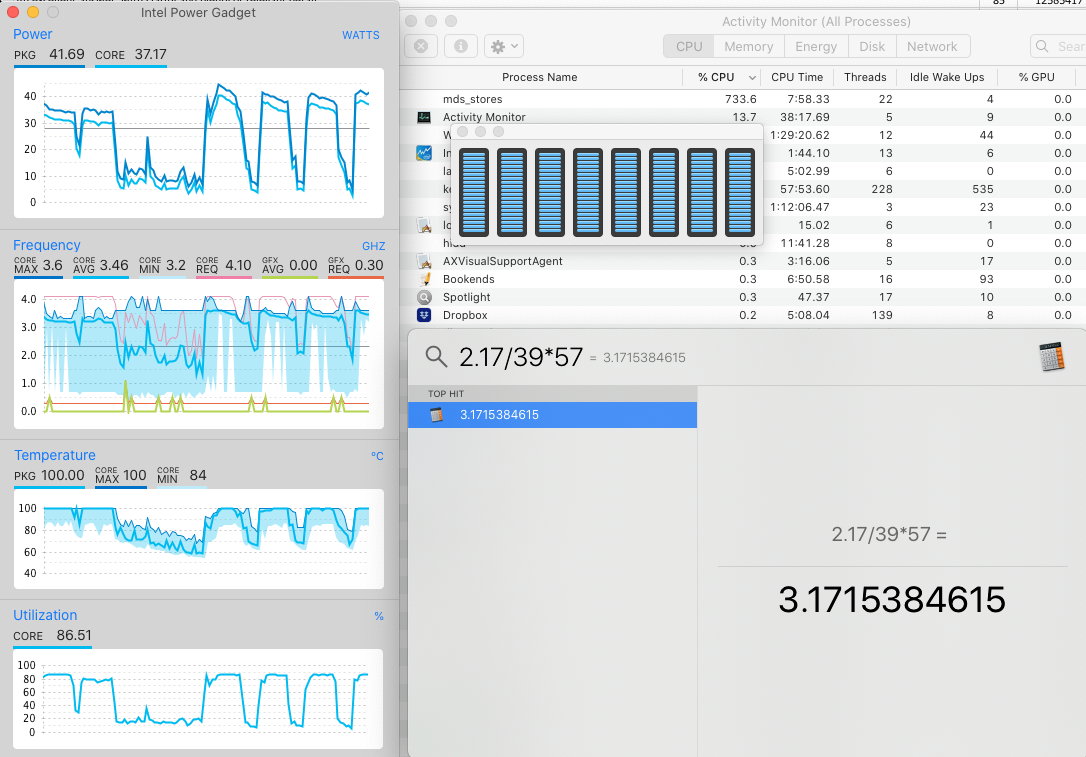
Task: Switch to the Disk tab
Action: pyautogui.click(x=872, y=46)
